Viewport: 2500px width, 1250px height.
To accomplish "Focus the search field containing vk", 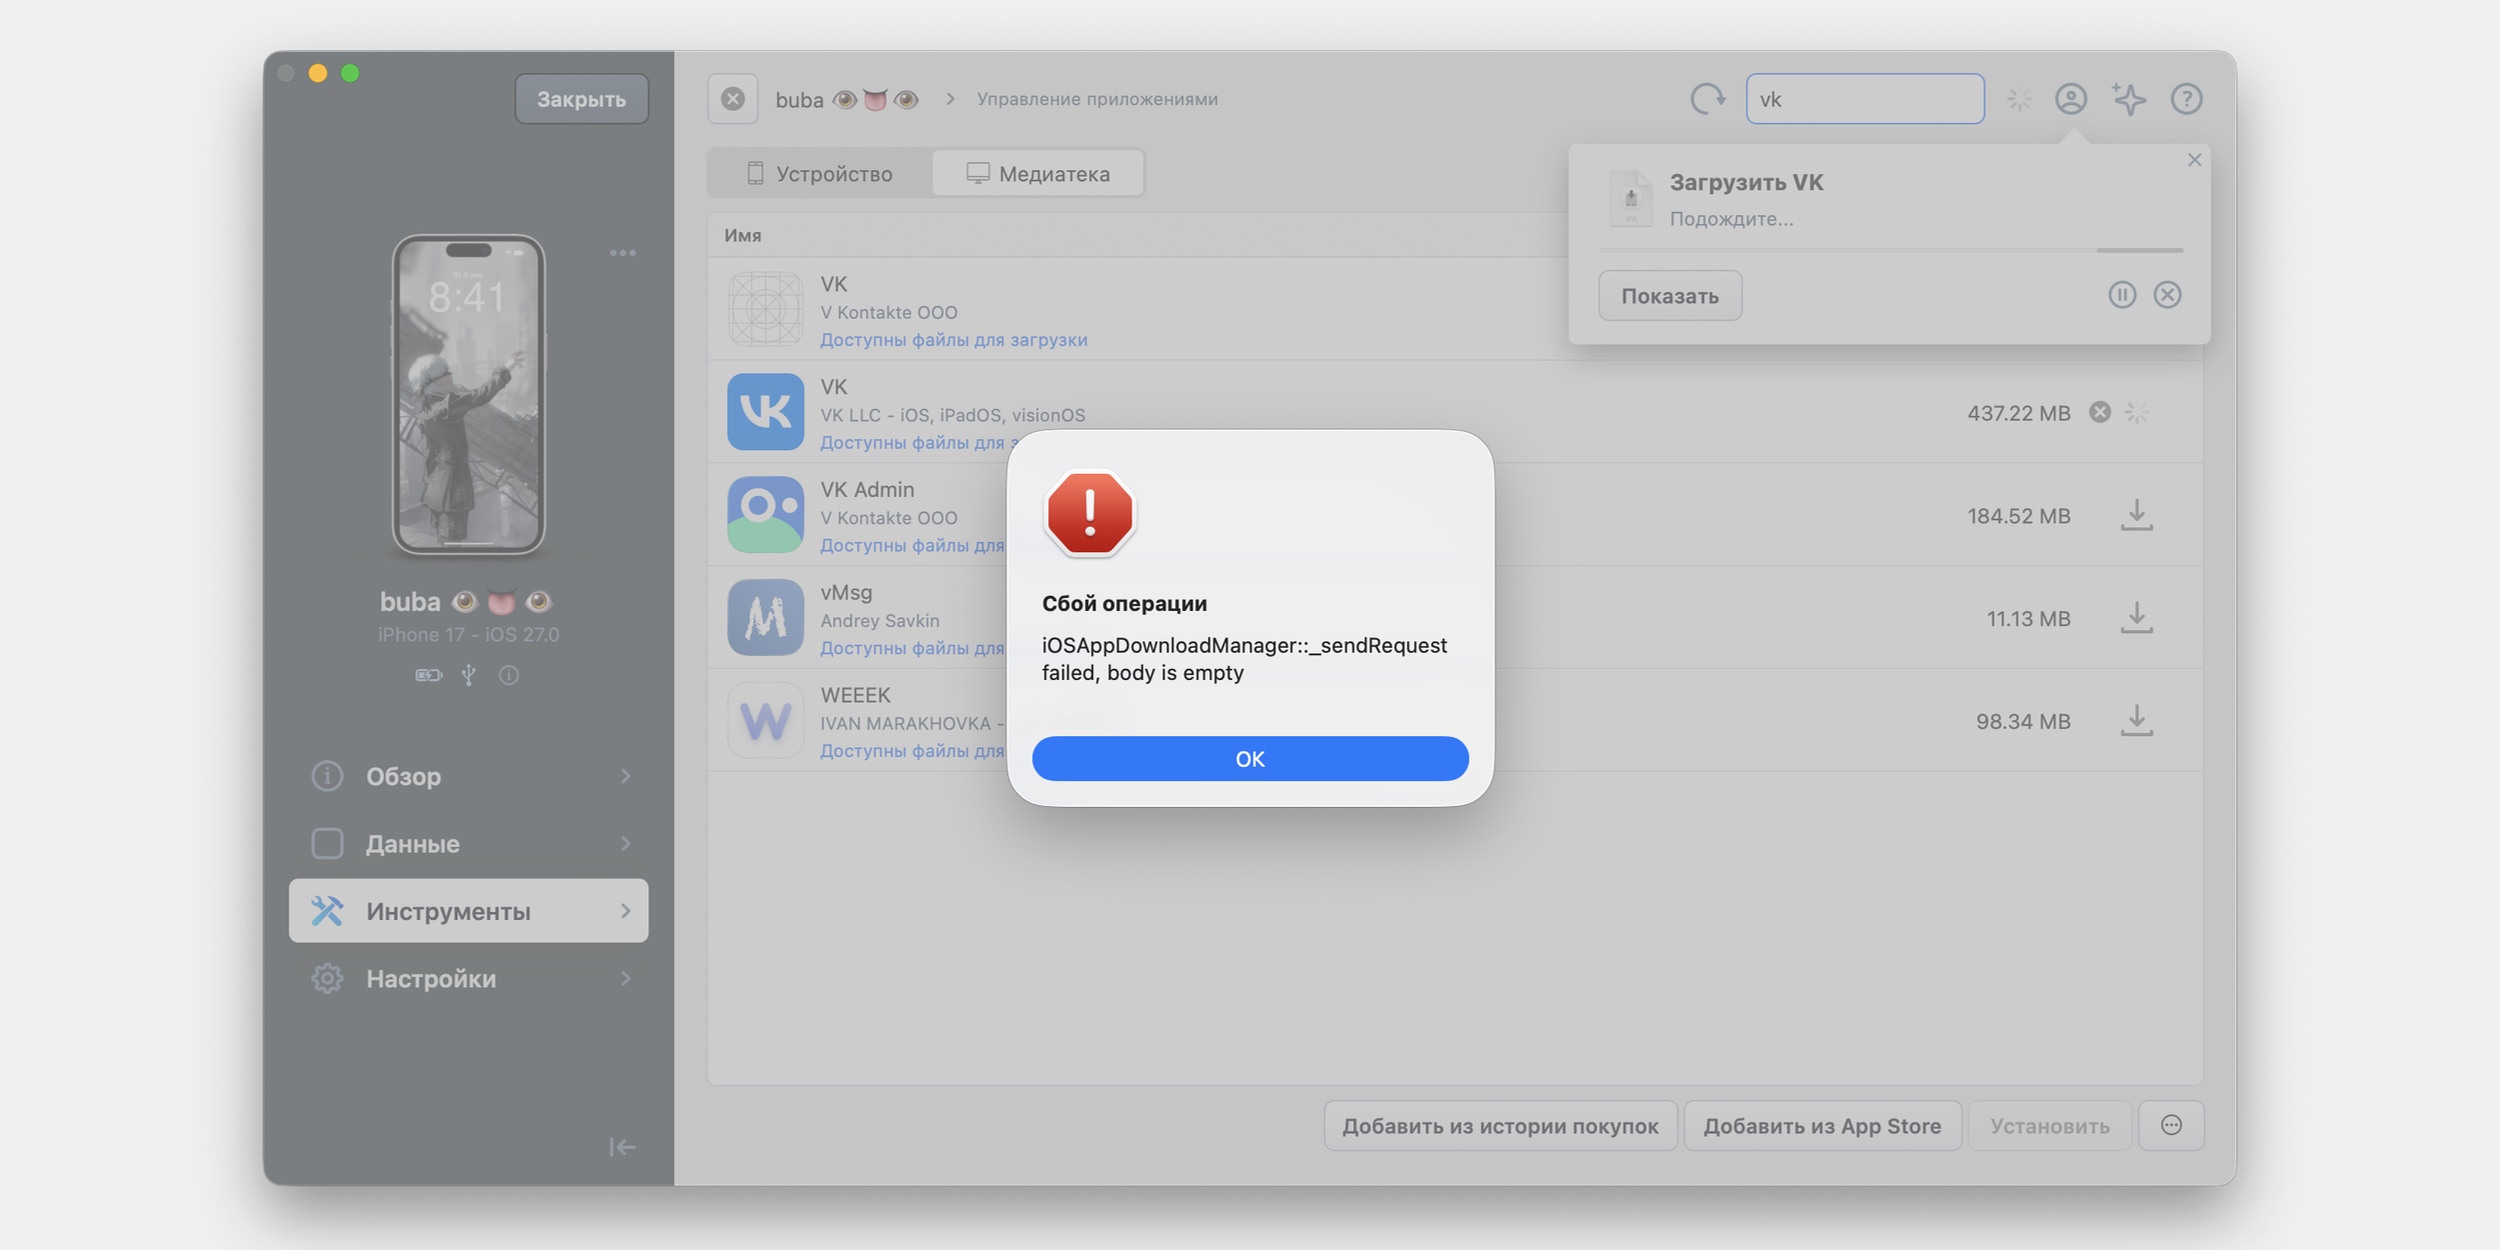I will click(x=1865, y=99).
